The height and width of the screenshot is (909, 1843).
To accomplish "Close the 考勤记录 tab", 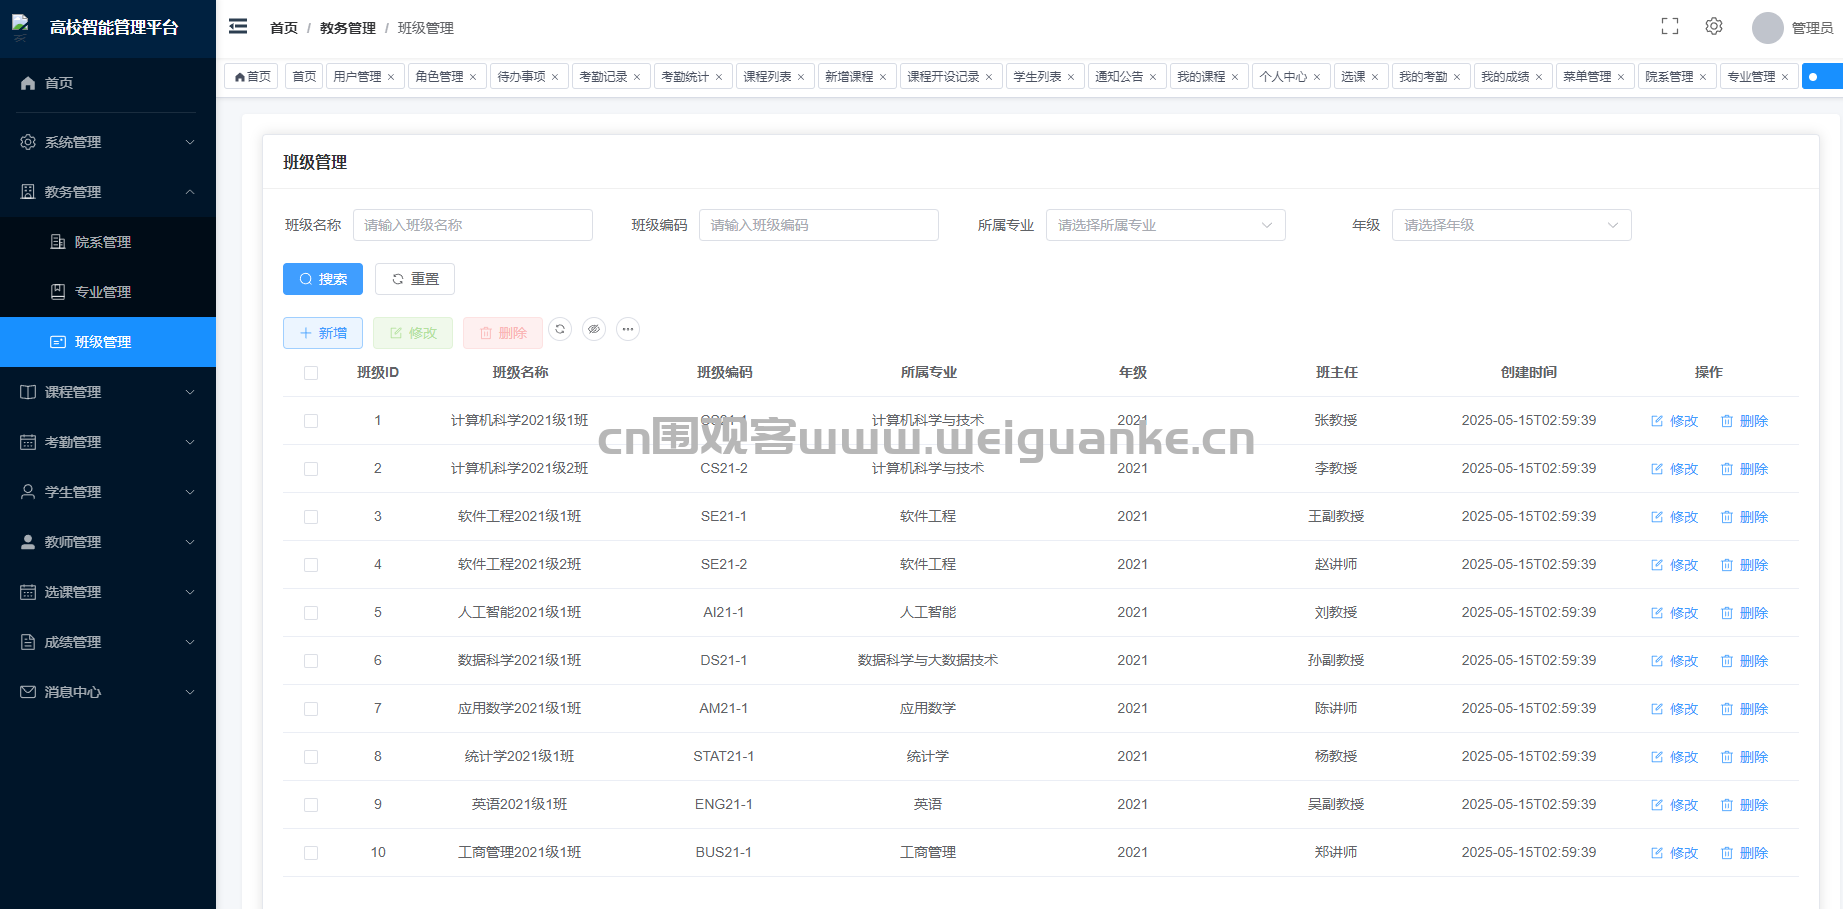I will 637,77.
